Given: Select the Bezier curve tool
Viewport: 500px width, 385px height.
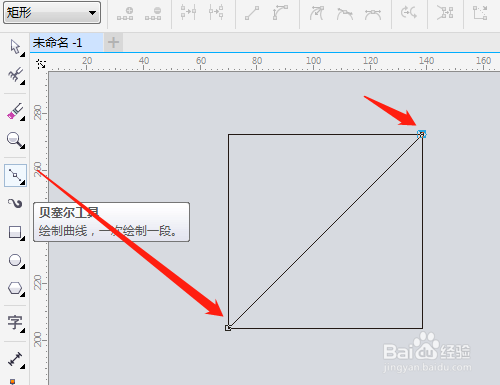Looking at the screenshot, I should [x=15, y=175].
